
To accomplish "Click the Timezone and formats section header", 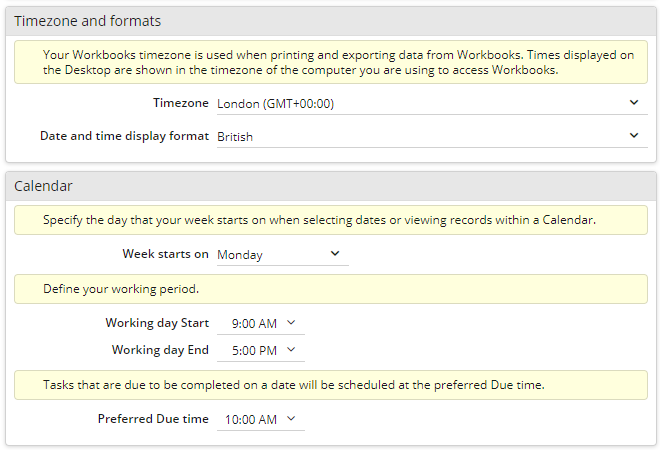I will tap(331, 21).
